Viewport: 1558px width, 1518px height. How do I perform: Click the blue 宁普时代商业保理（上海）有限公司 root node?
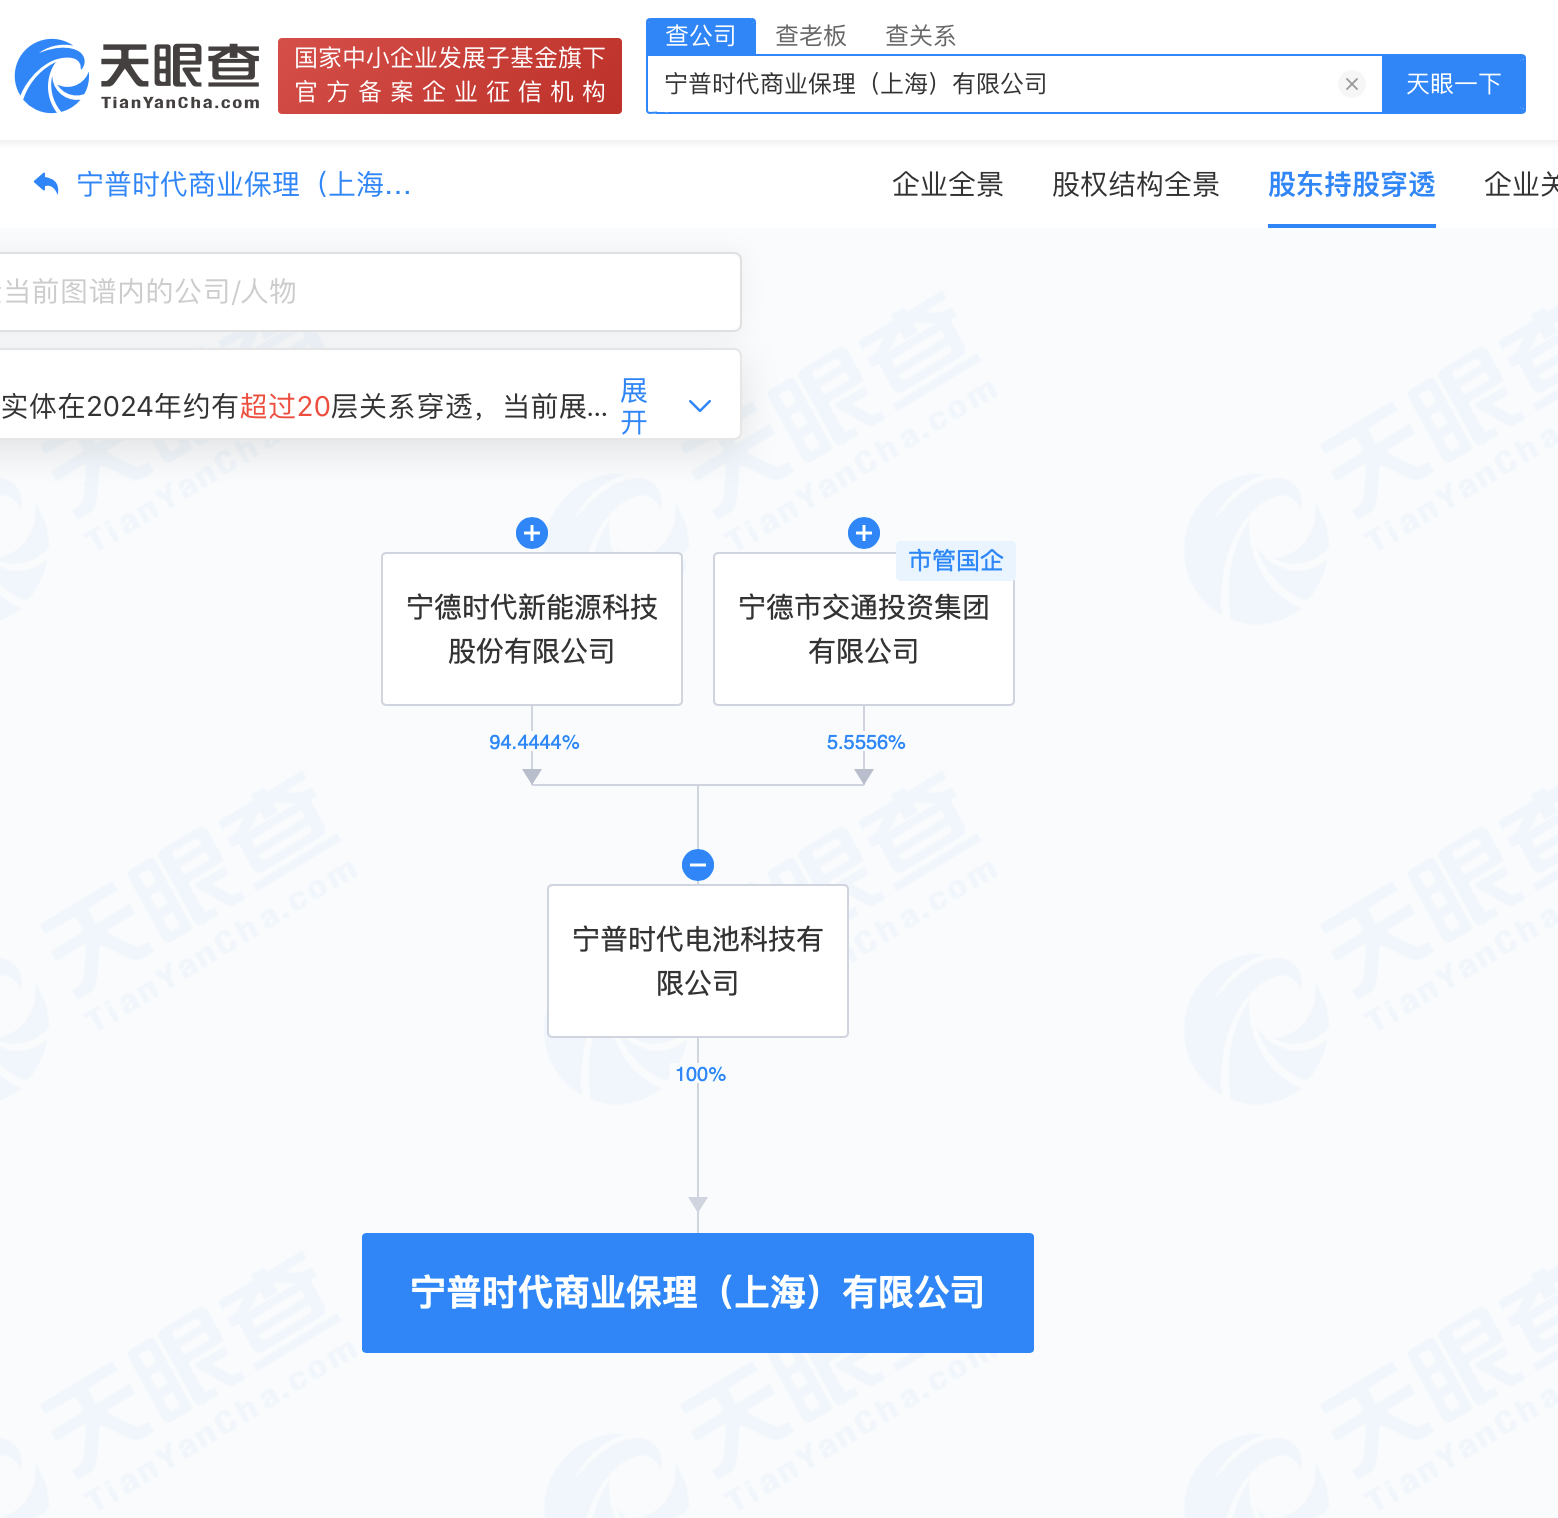[698, 1293]
